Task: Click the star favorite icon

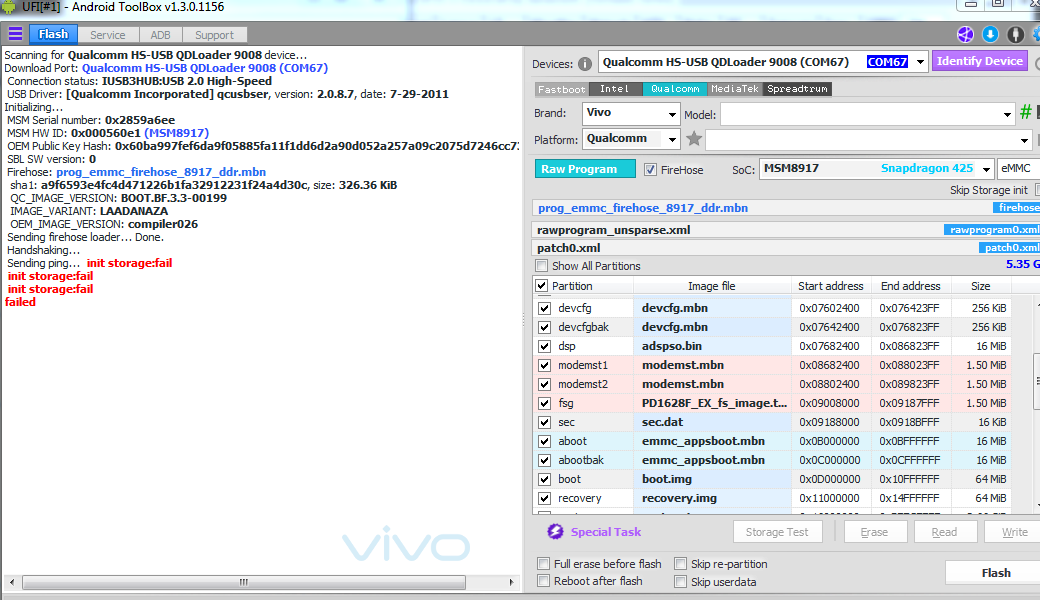Action: [x=694, y=139]
